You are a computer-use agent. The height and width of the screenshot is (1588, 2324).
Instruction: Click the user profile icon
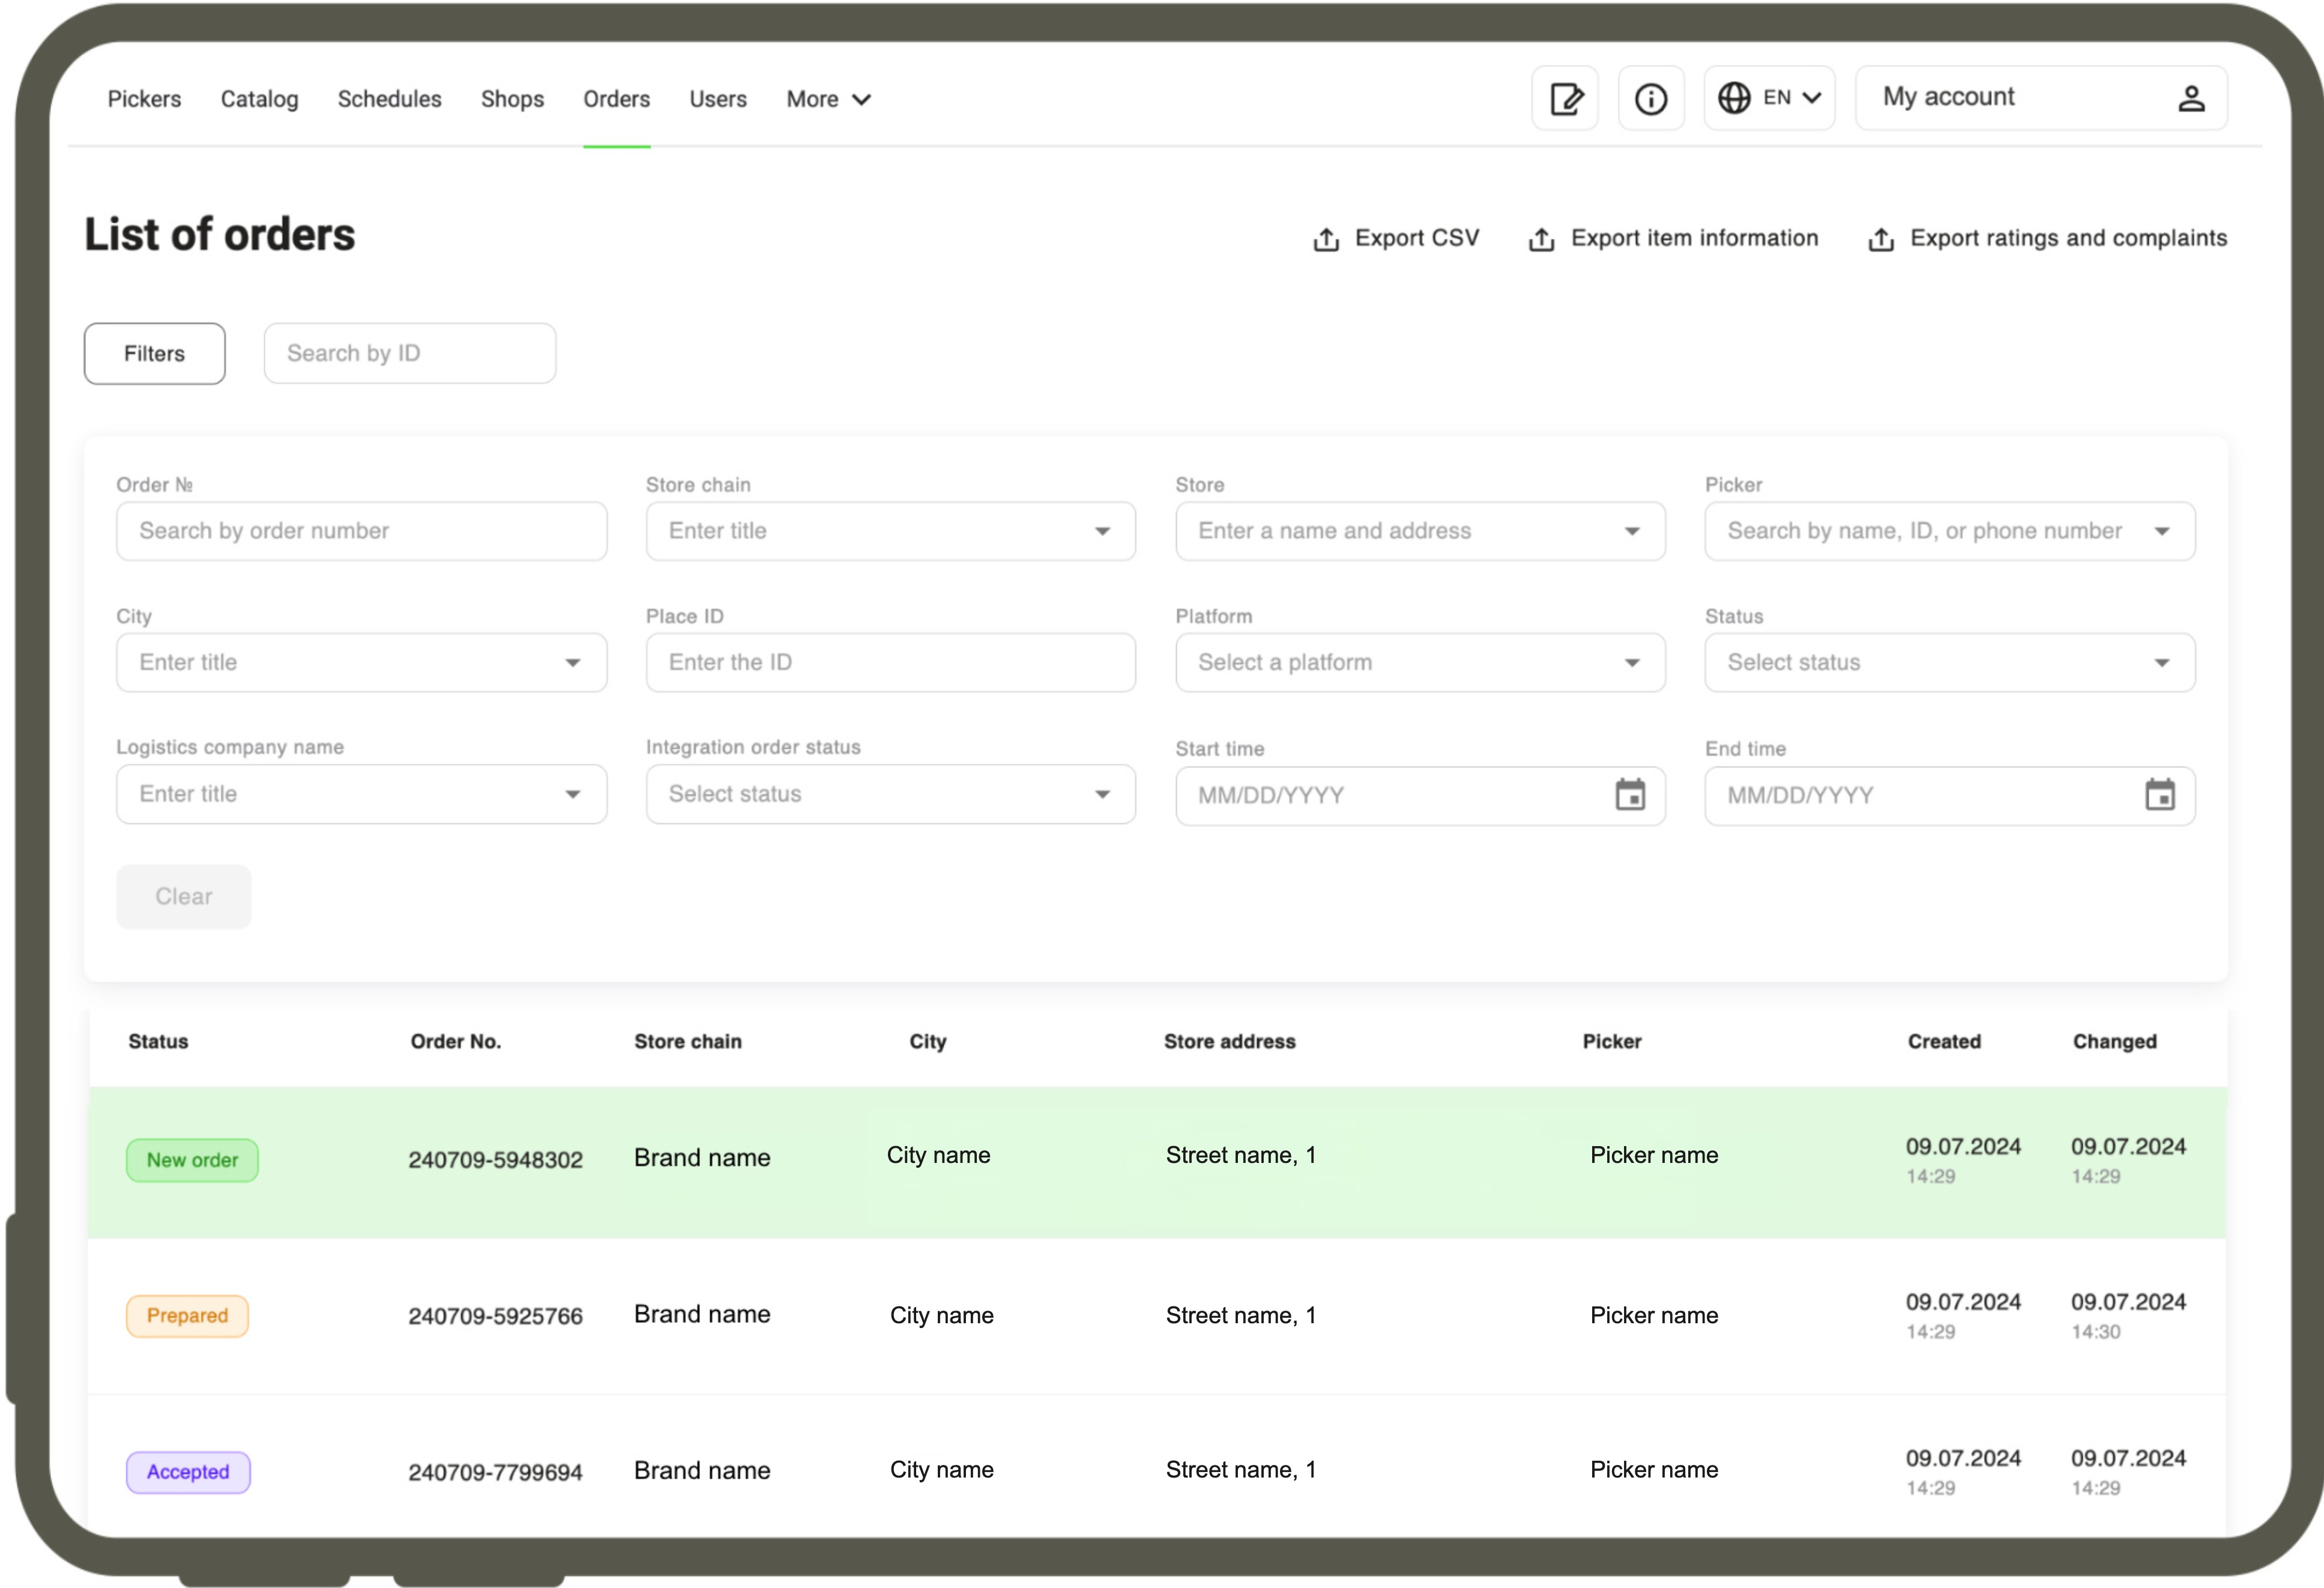[2191, 98]
